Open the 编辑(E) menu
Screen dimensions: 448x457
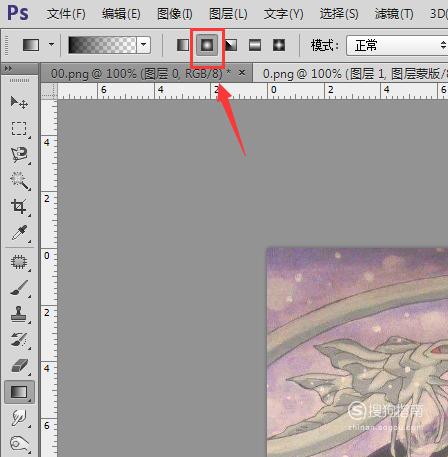pyautogui.click(x=121, y=14)
